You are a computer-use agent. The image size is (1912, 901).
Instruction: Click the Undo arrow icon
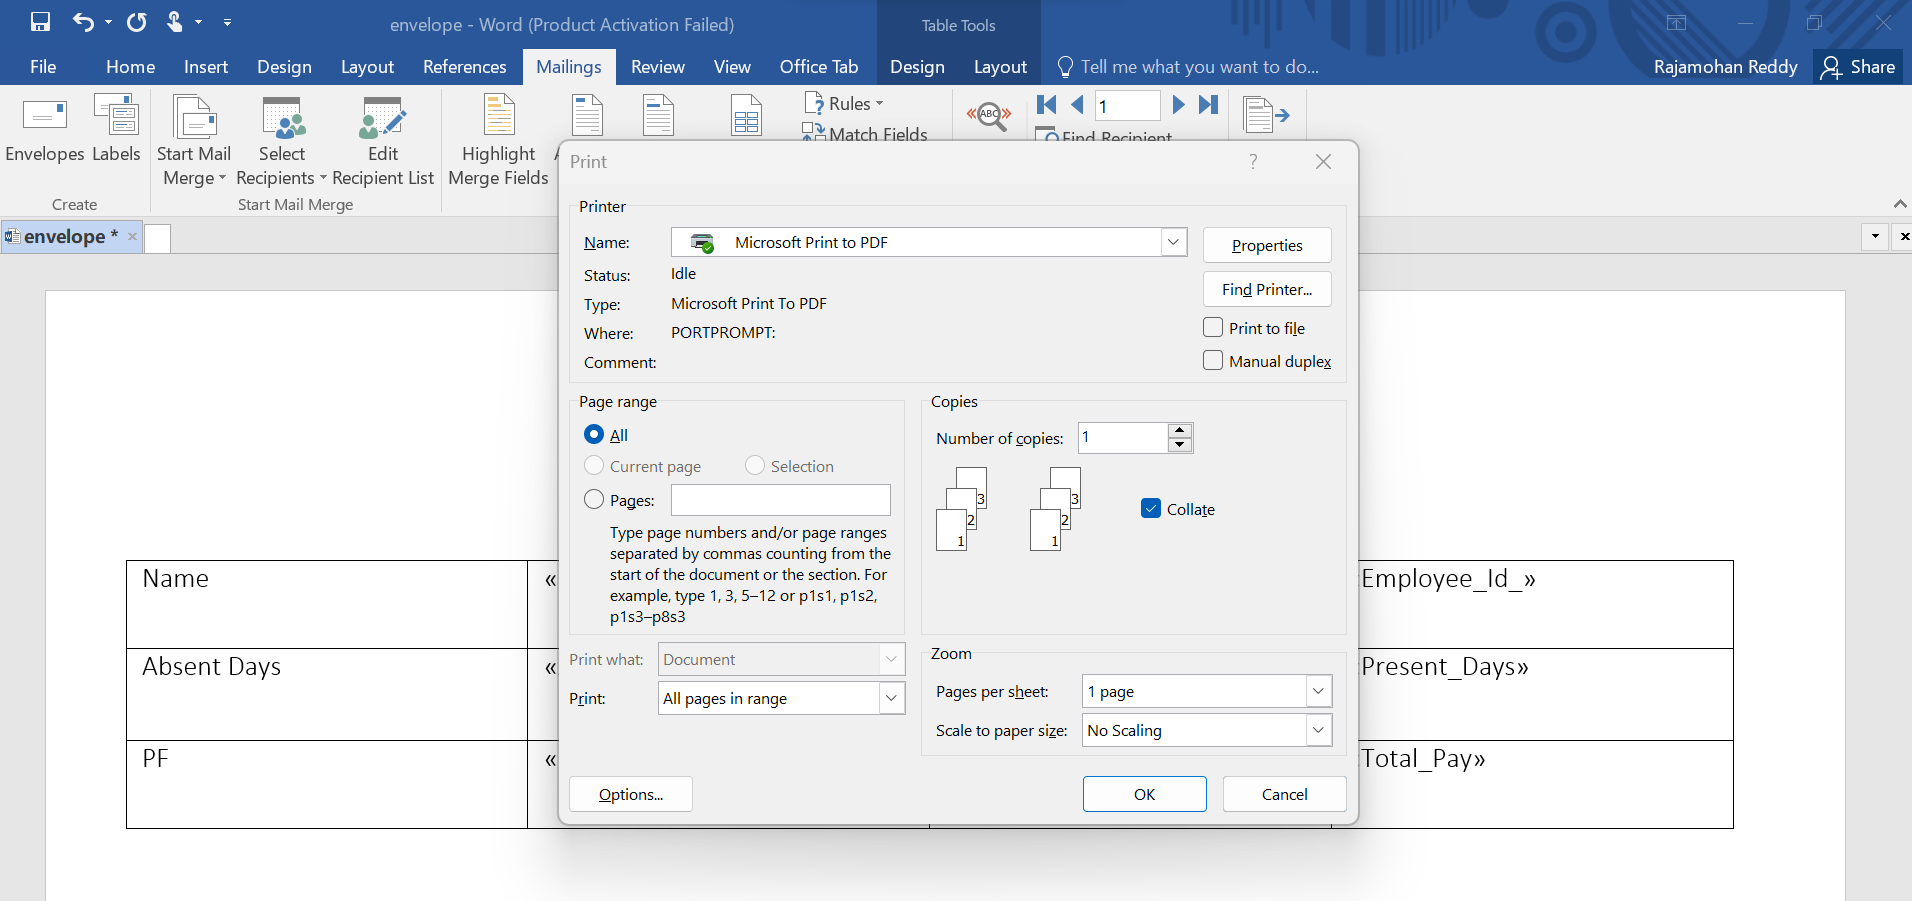(83, 21)
